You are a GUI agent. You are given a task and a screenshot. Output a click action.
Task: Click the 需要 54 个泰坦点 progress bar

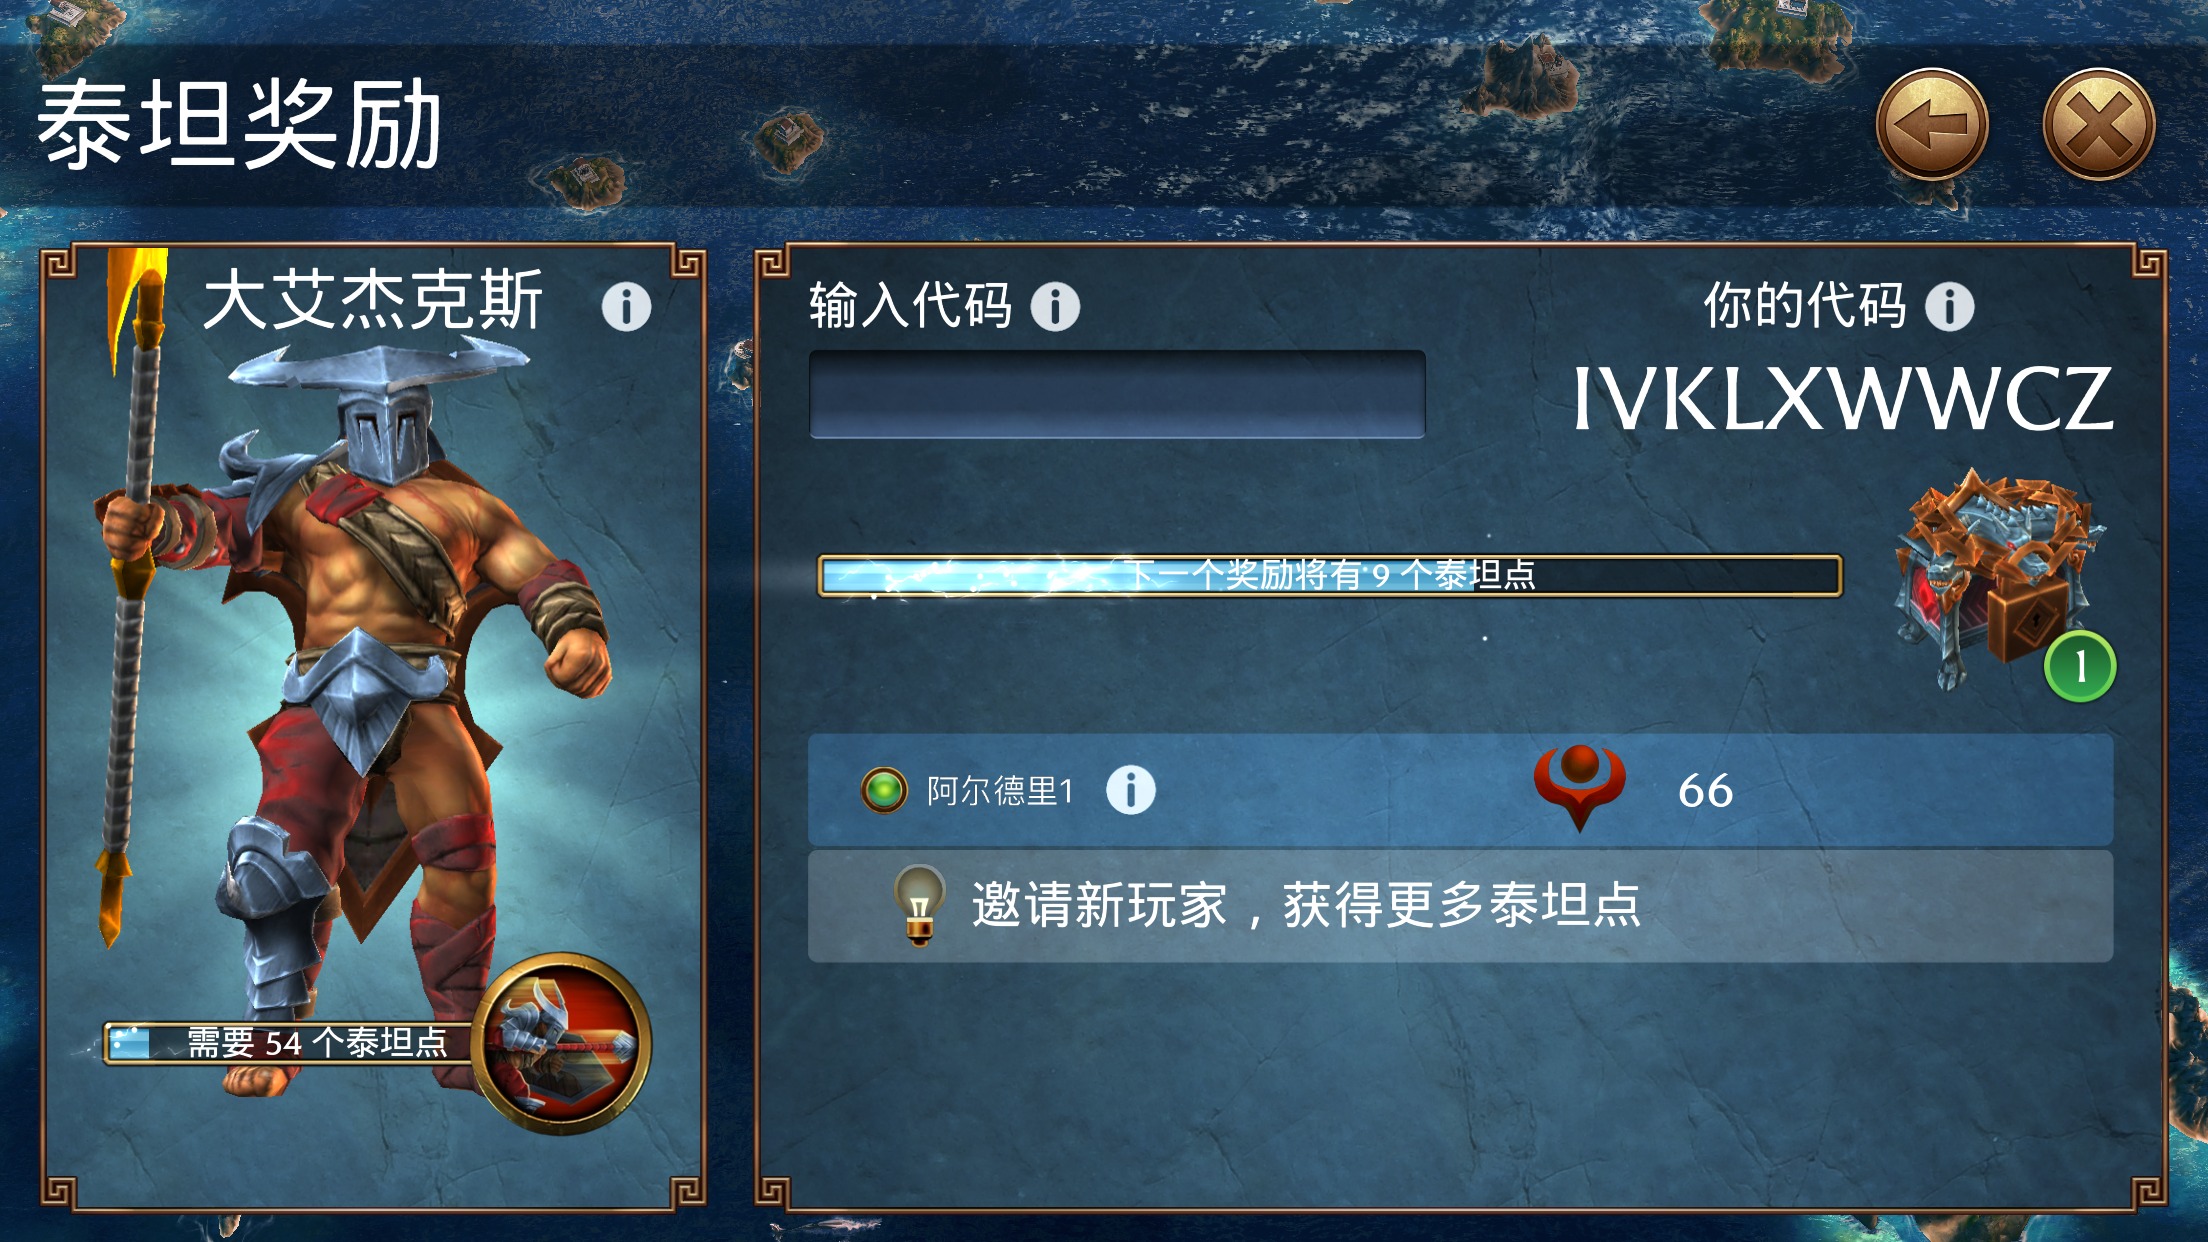[292, 1043]
